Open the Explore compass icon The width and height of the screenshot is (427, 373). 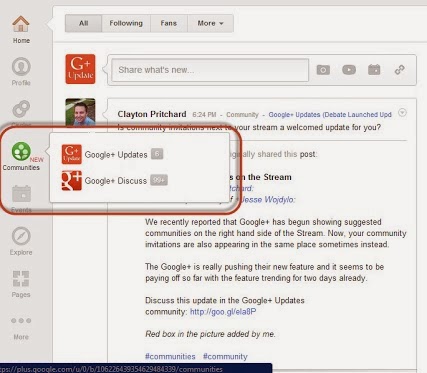coord(21,236)
